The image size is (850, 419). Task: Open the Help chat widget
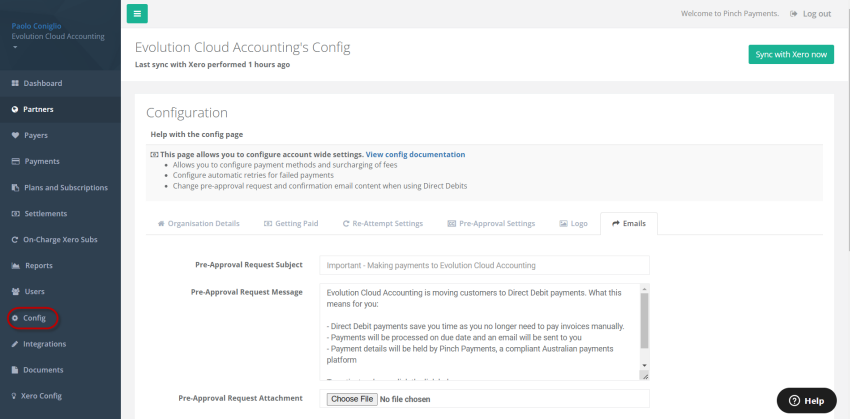point(807,401)
